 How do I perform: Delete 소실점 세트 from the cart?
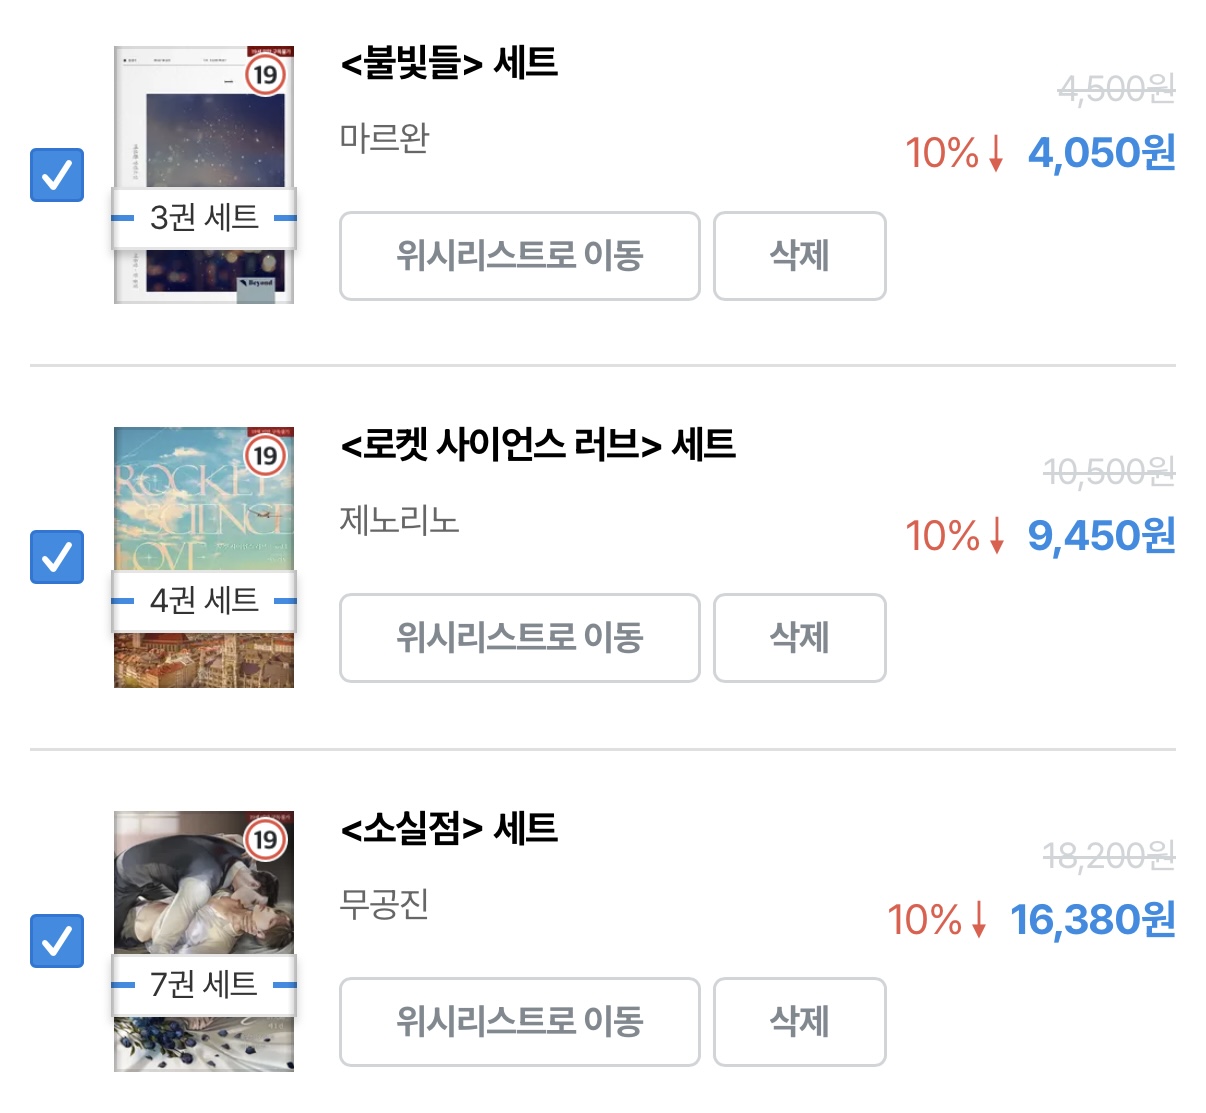tap(799, 1022)
